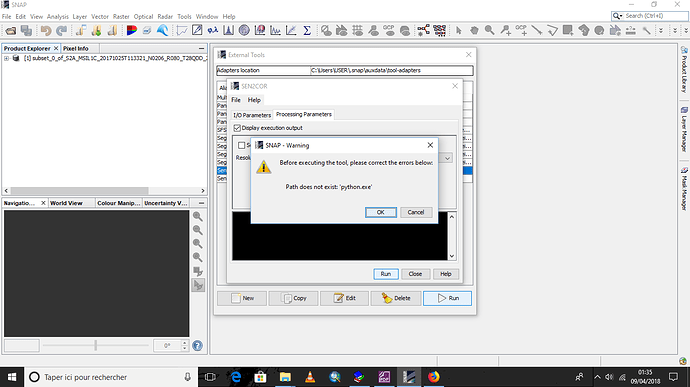The width and height of the screenshot is (690, 387).
Task: Click Delete in External Tools window
Action: pyautogui.click(x=396, y=298)
